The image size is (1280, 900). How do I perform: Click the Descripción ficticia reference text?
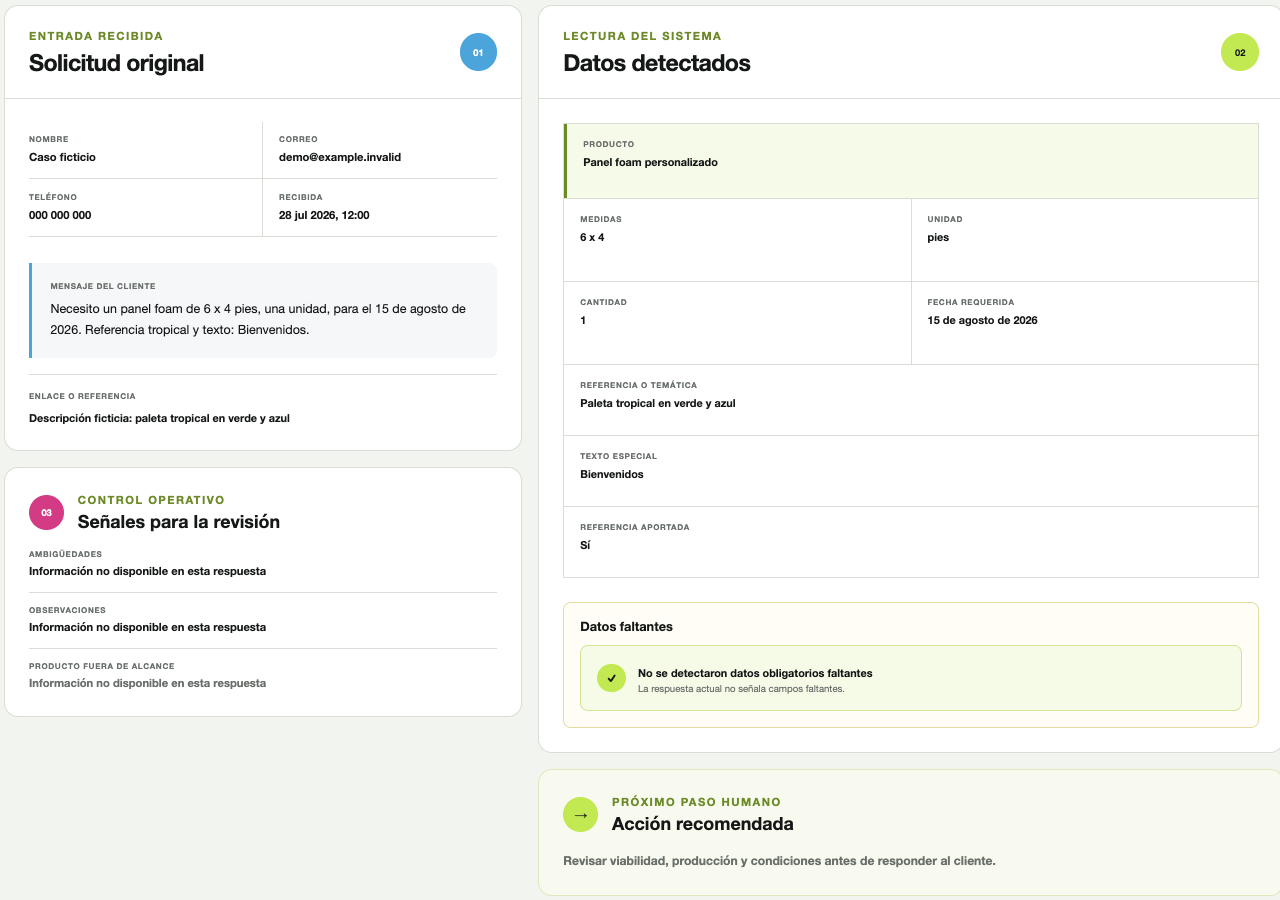tap(159, 418)
